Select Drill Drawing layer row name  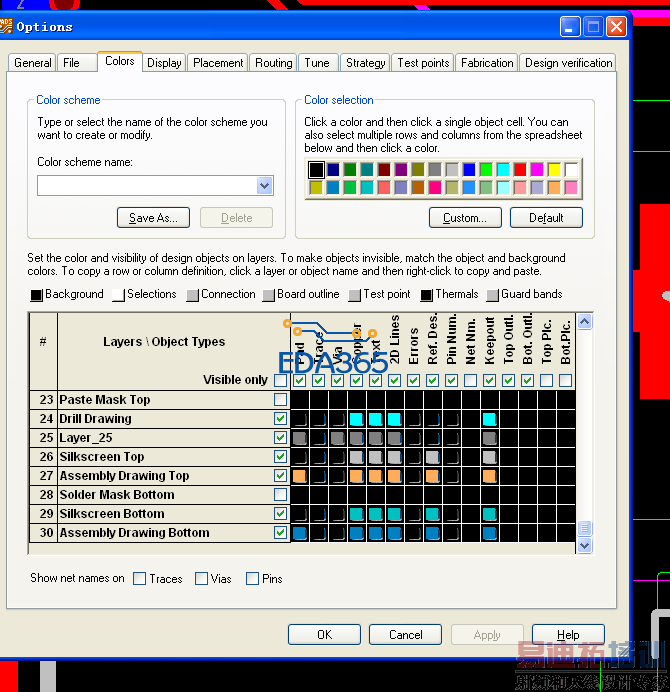point(95,419)
